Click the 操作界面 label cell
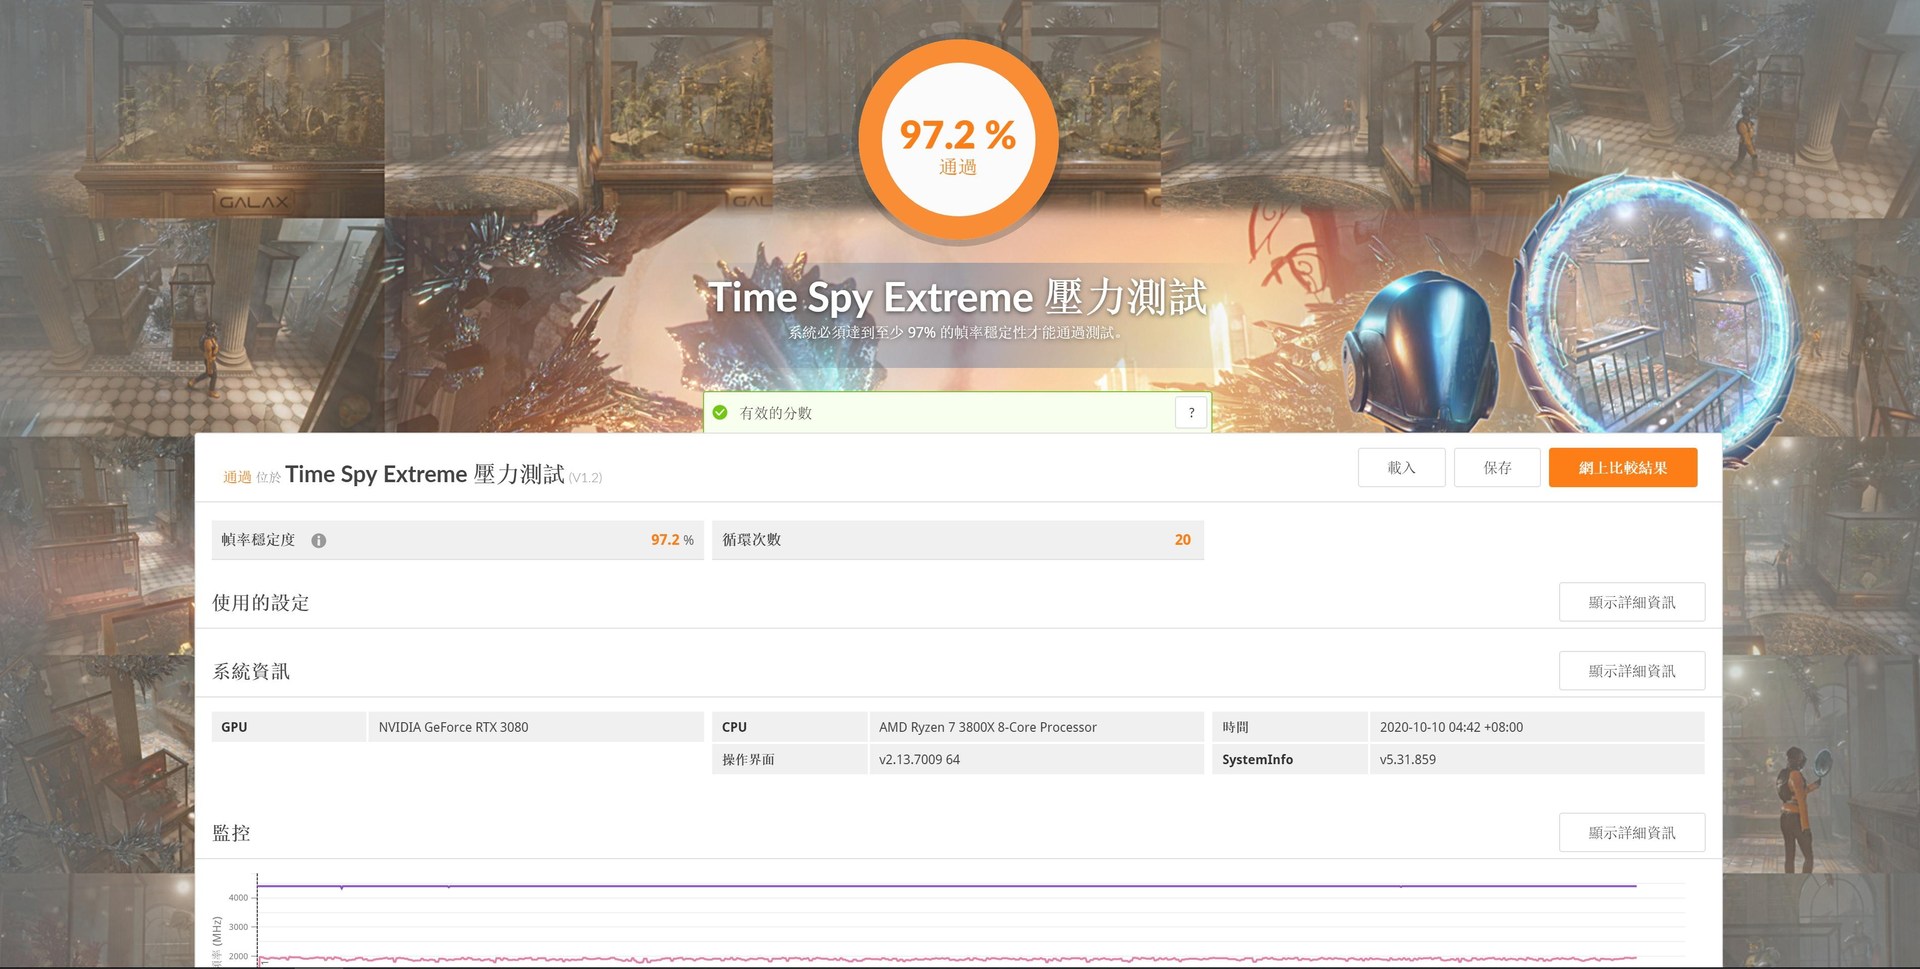 click(x=789, y=759)
